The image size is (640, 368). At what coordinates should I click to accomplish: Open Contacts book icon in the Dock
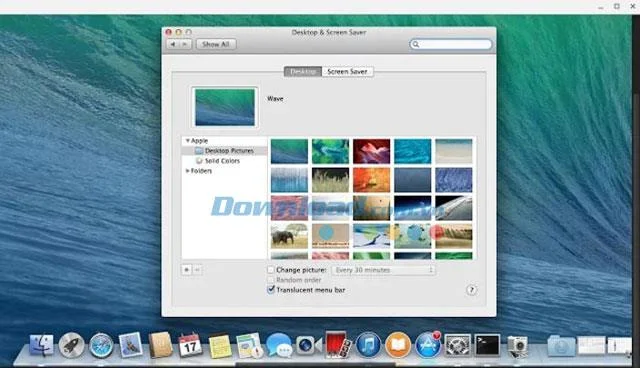tap(160, 345)
